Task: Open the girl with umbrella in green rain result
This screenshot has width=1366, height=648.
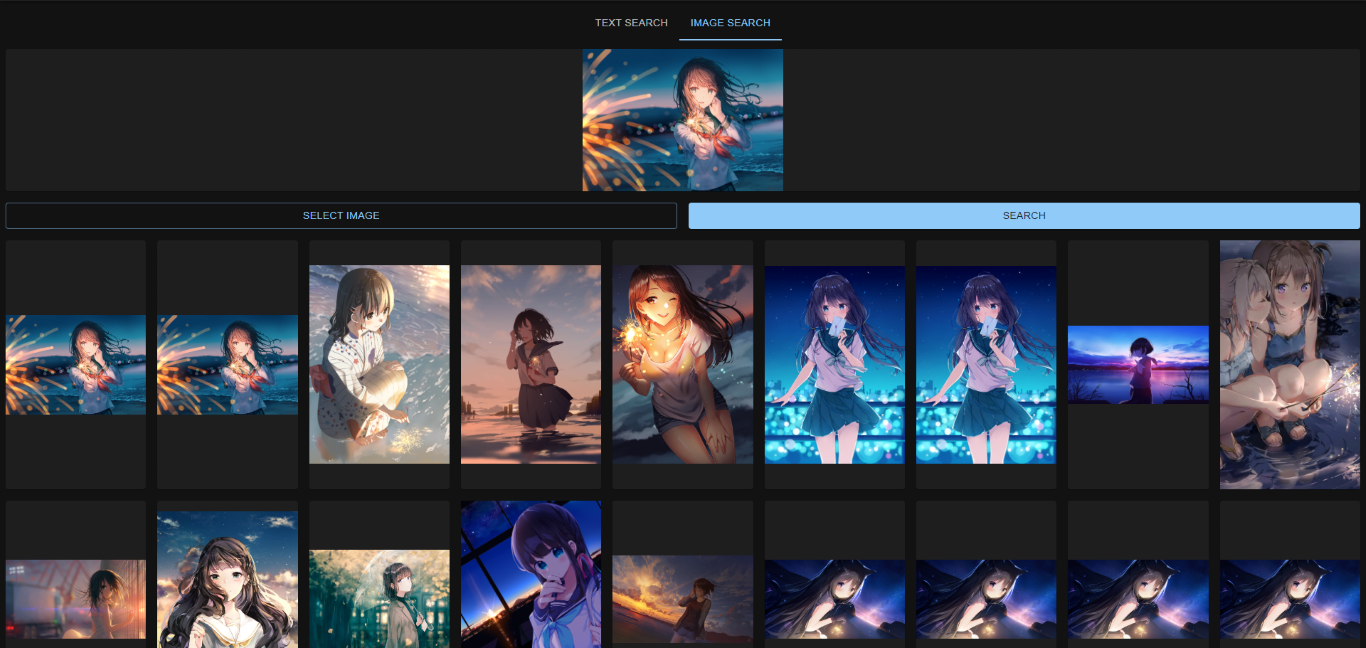Action: pyautogui.click(x=379, y=598)
